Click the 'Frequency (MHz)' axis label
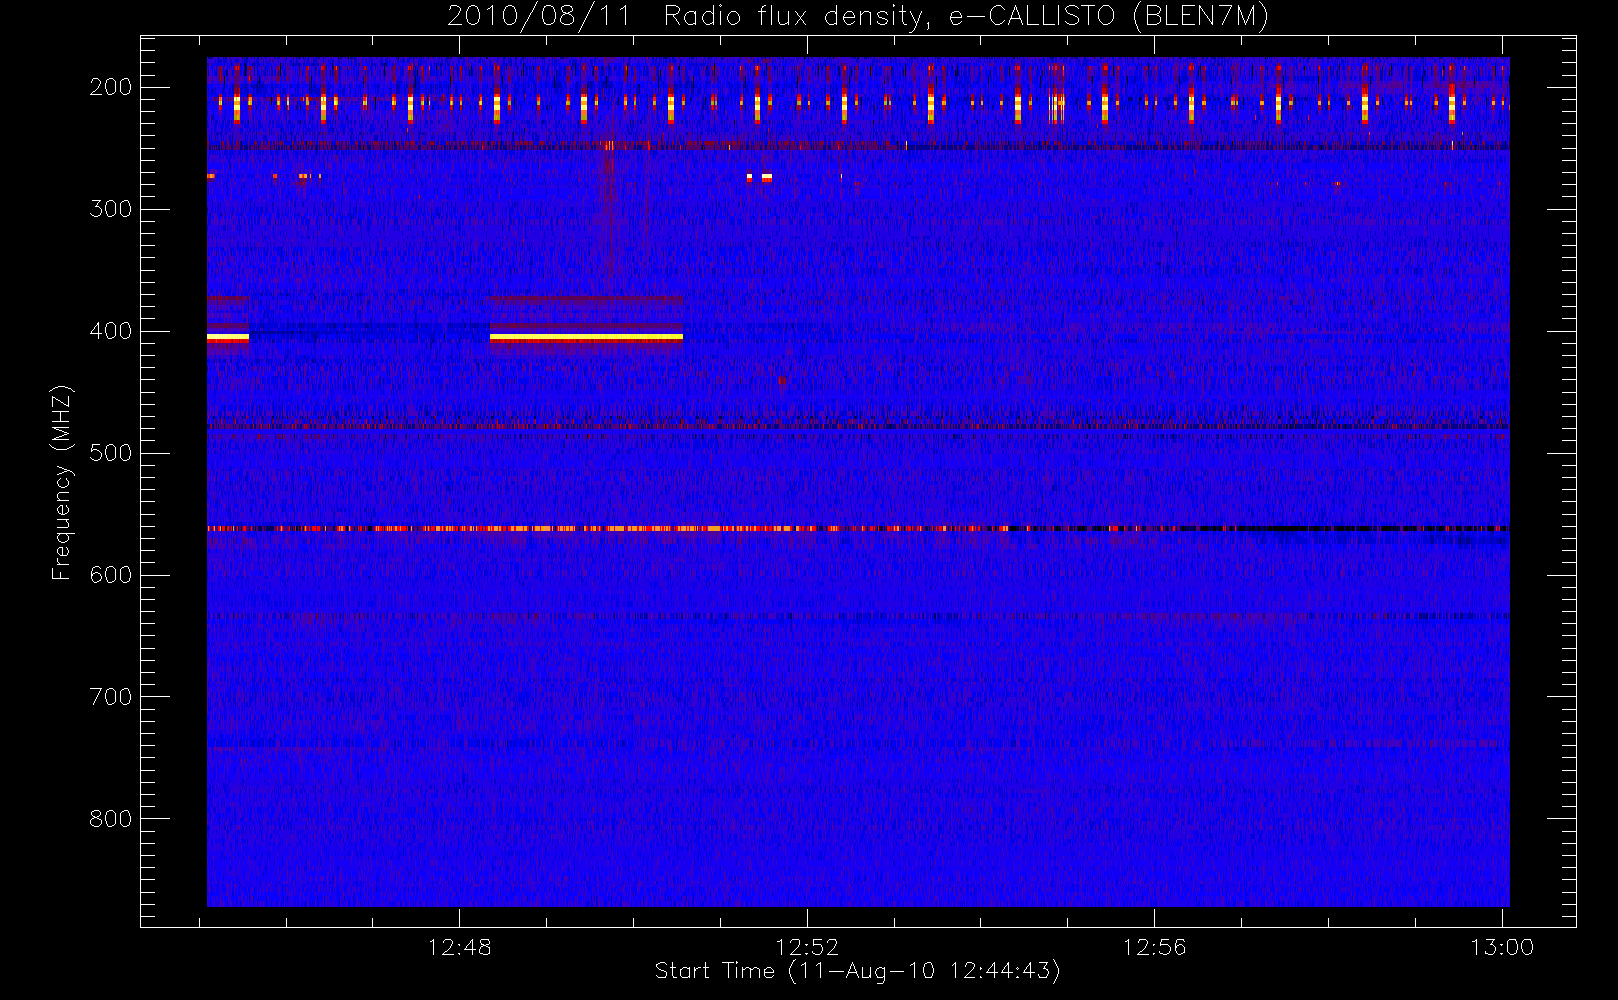The width and height of the screenshot is (1618, 1000). pyautogui.click(x=62, y=483)
